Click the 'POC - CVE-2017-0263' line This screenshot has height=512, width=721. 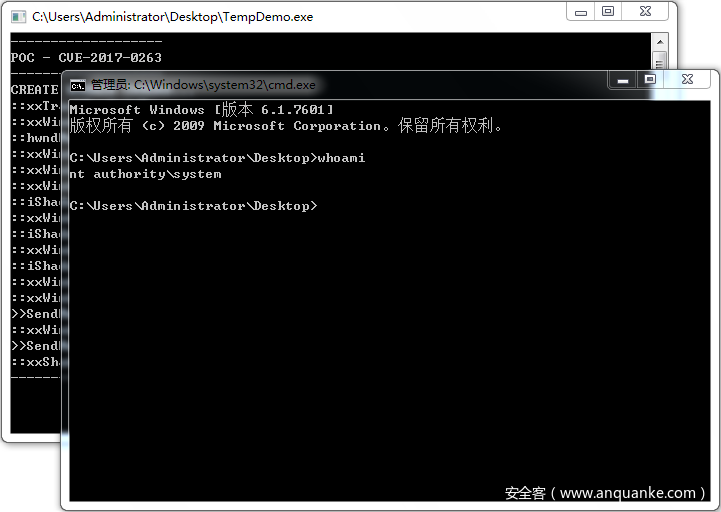(x=86, y=58)
